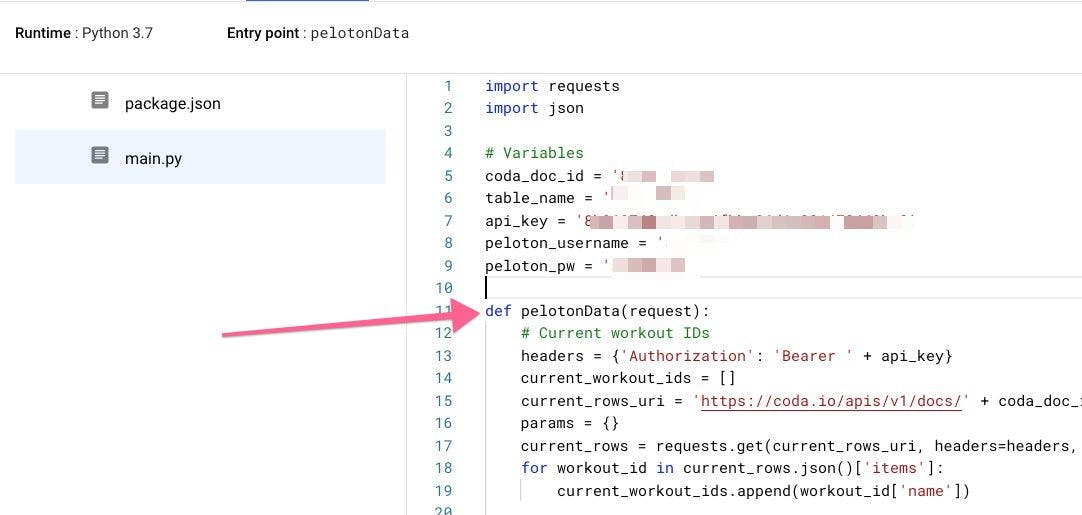Screen dimensions: 1082x515
Task: Open package.json in the file list
Action: (172, 103)
